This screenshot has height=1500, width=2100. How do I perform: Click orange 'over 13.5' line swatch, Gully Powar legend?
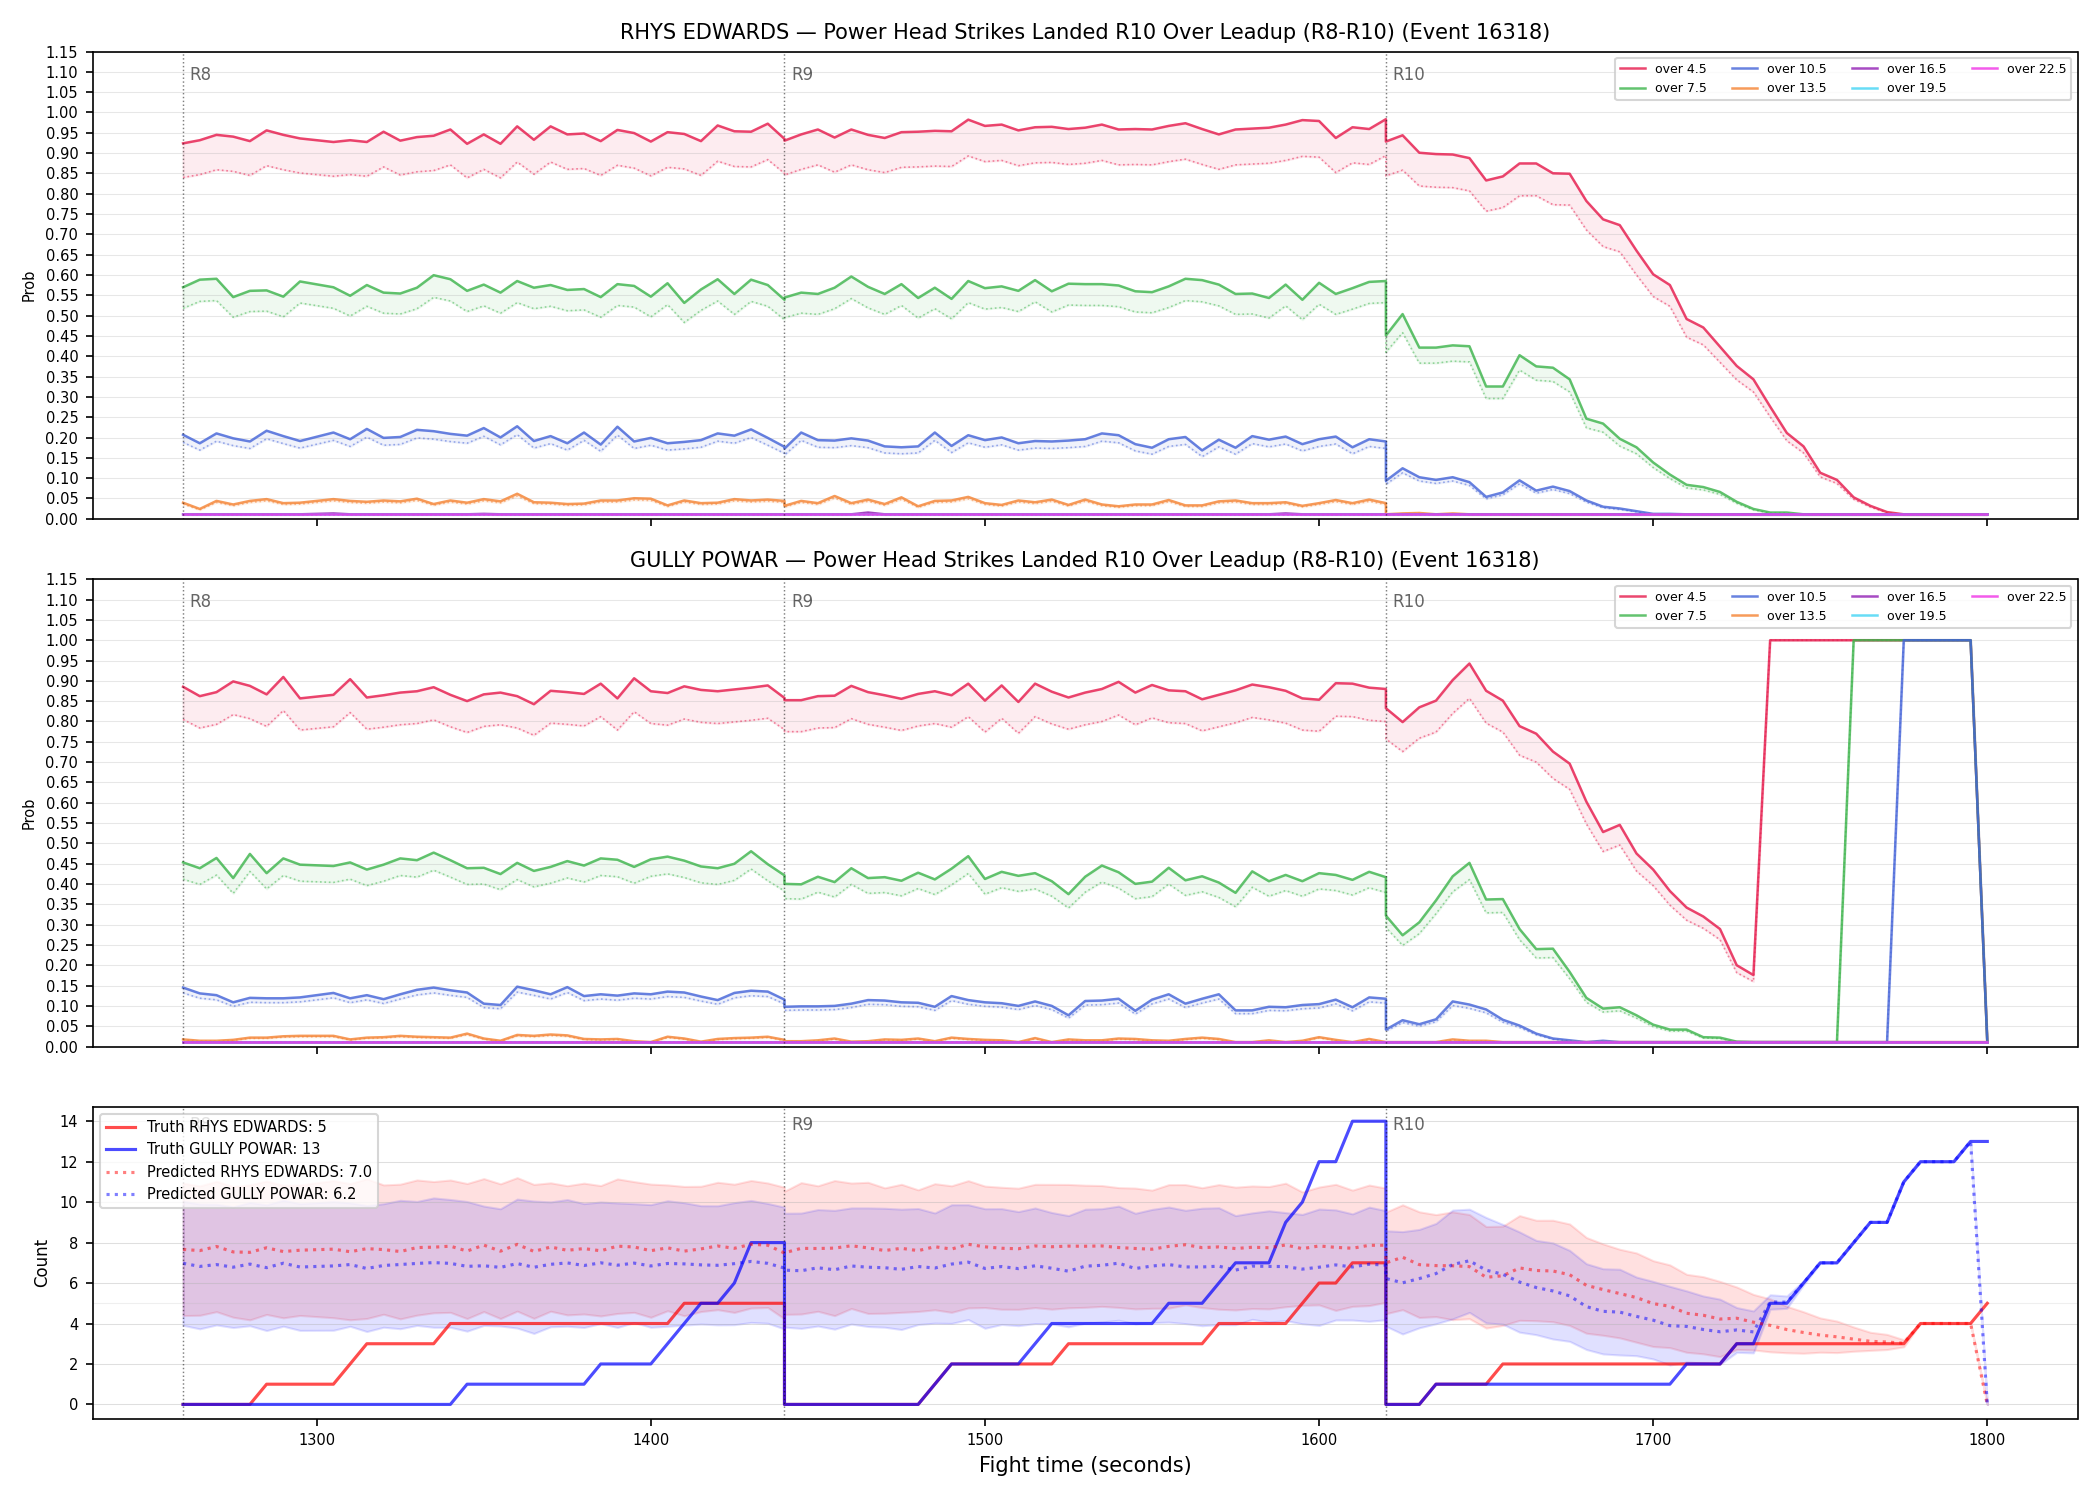pos(1745,616)
